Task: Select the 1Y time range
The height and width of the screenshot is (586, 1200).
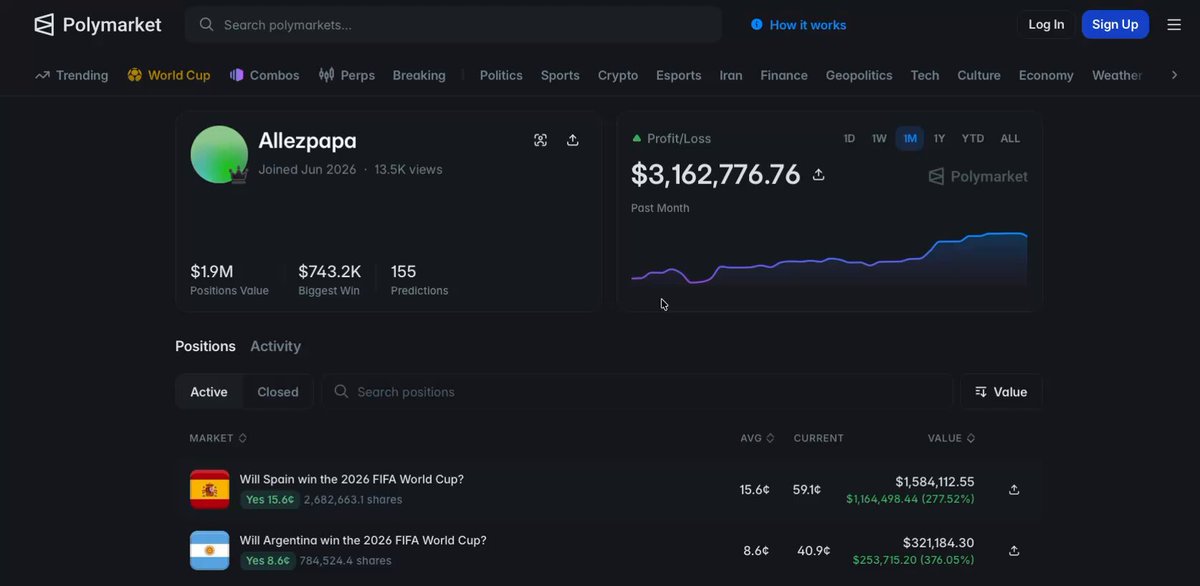Action: [940, 139]
